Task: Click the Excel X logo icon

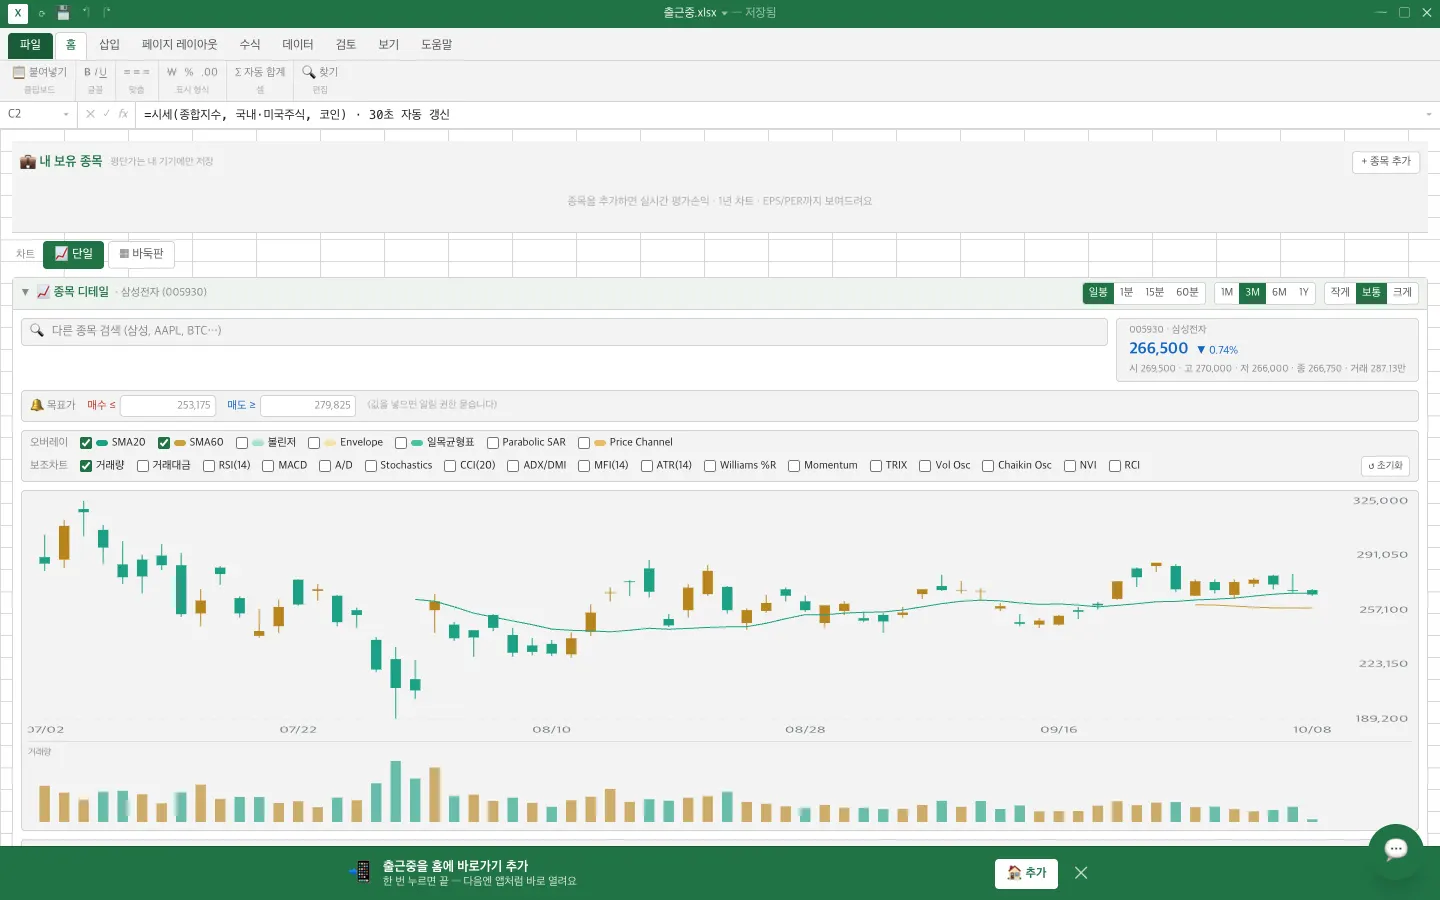Action: 18,13
